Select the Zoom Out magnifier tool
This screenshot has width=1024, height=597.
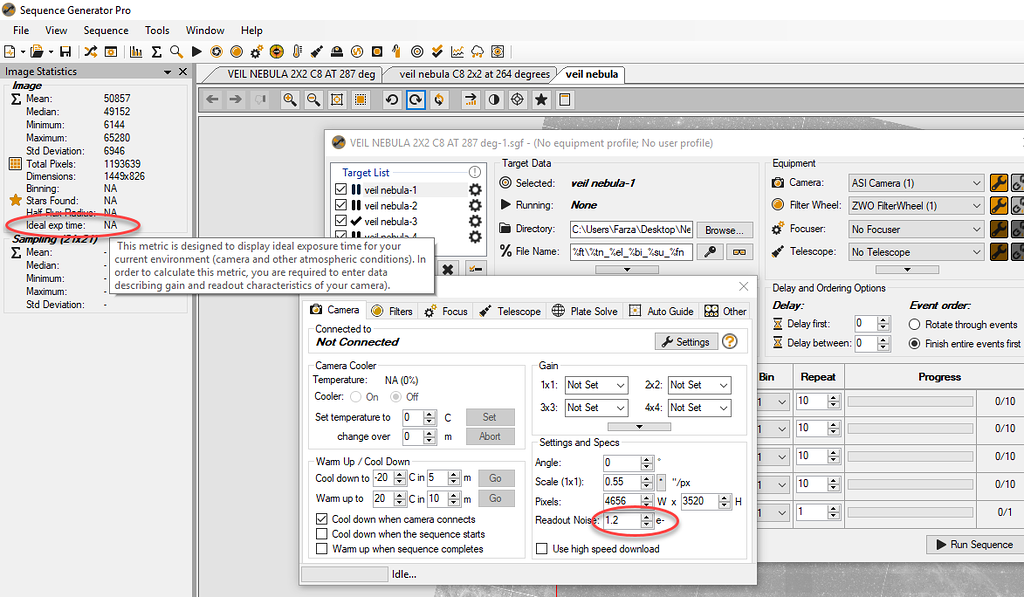[x=312, y=99]
